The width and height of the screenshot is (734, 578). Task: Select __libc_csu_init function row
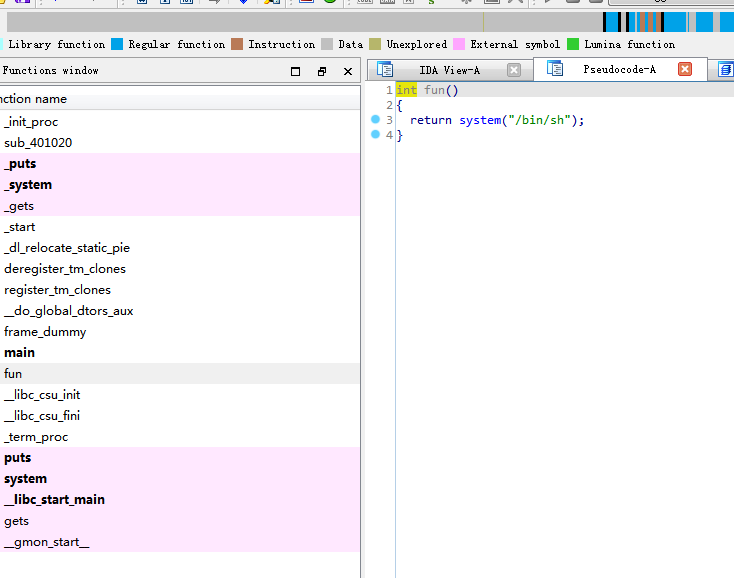(x=180, y=395)
